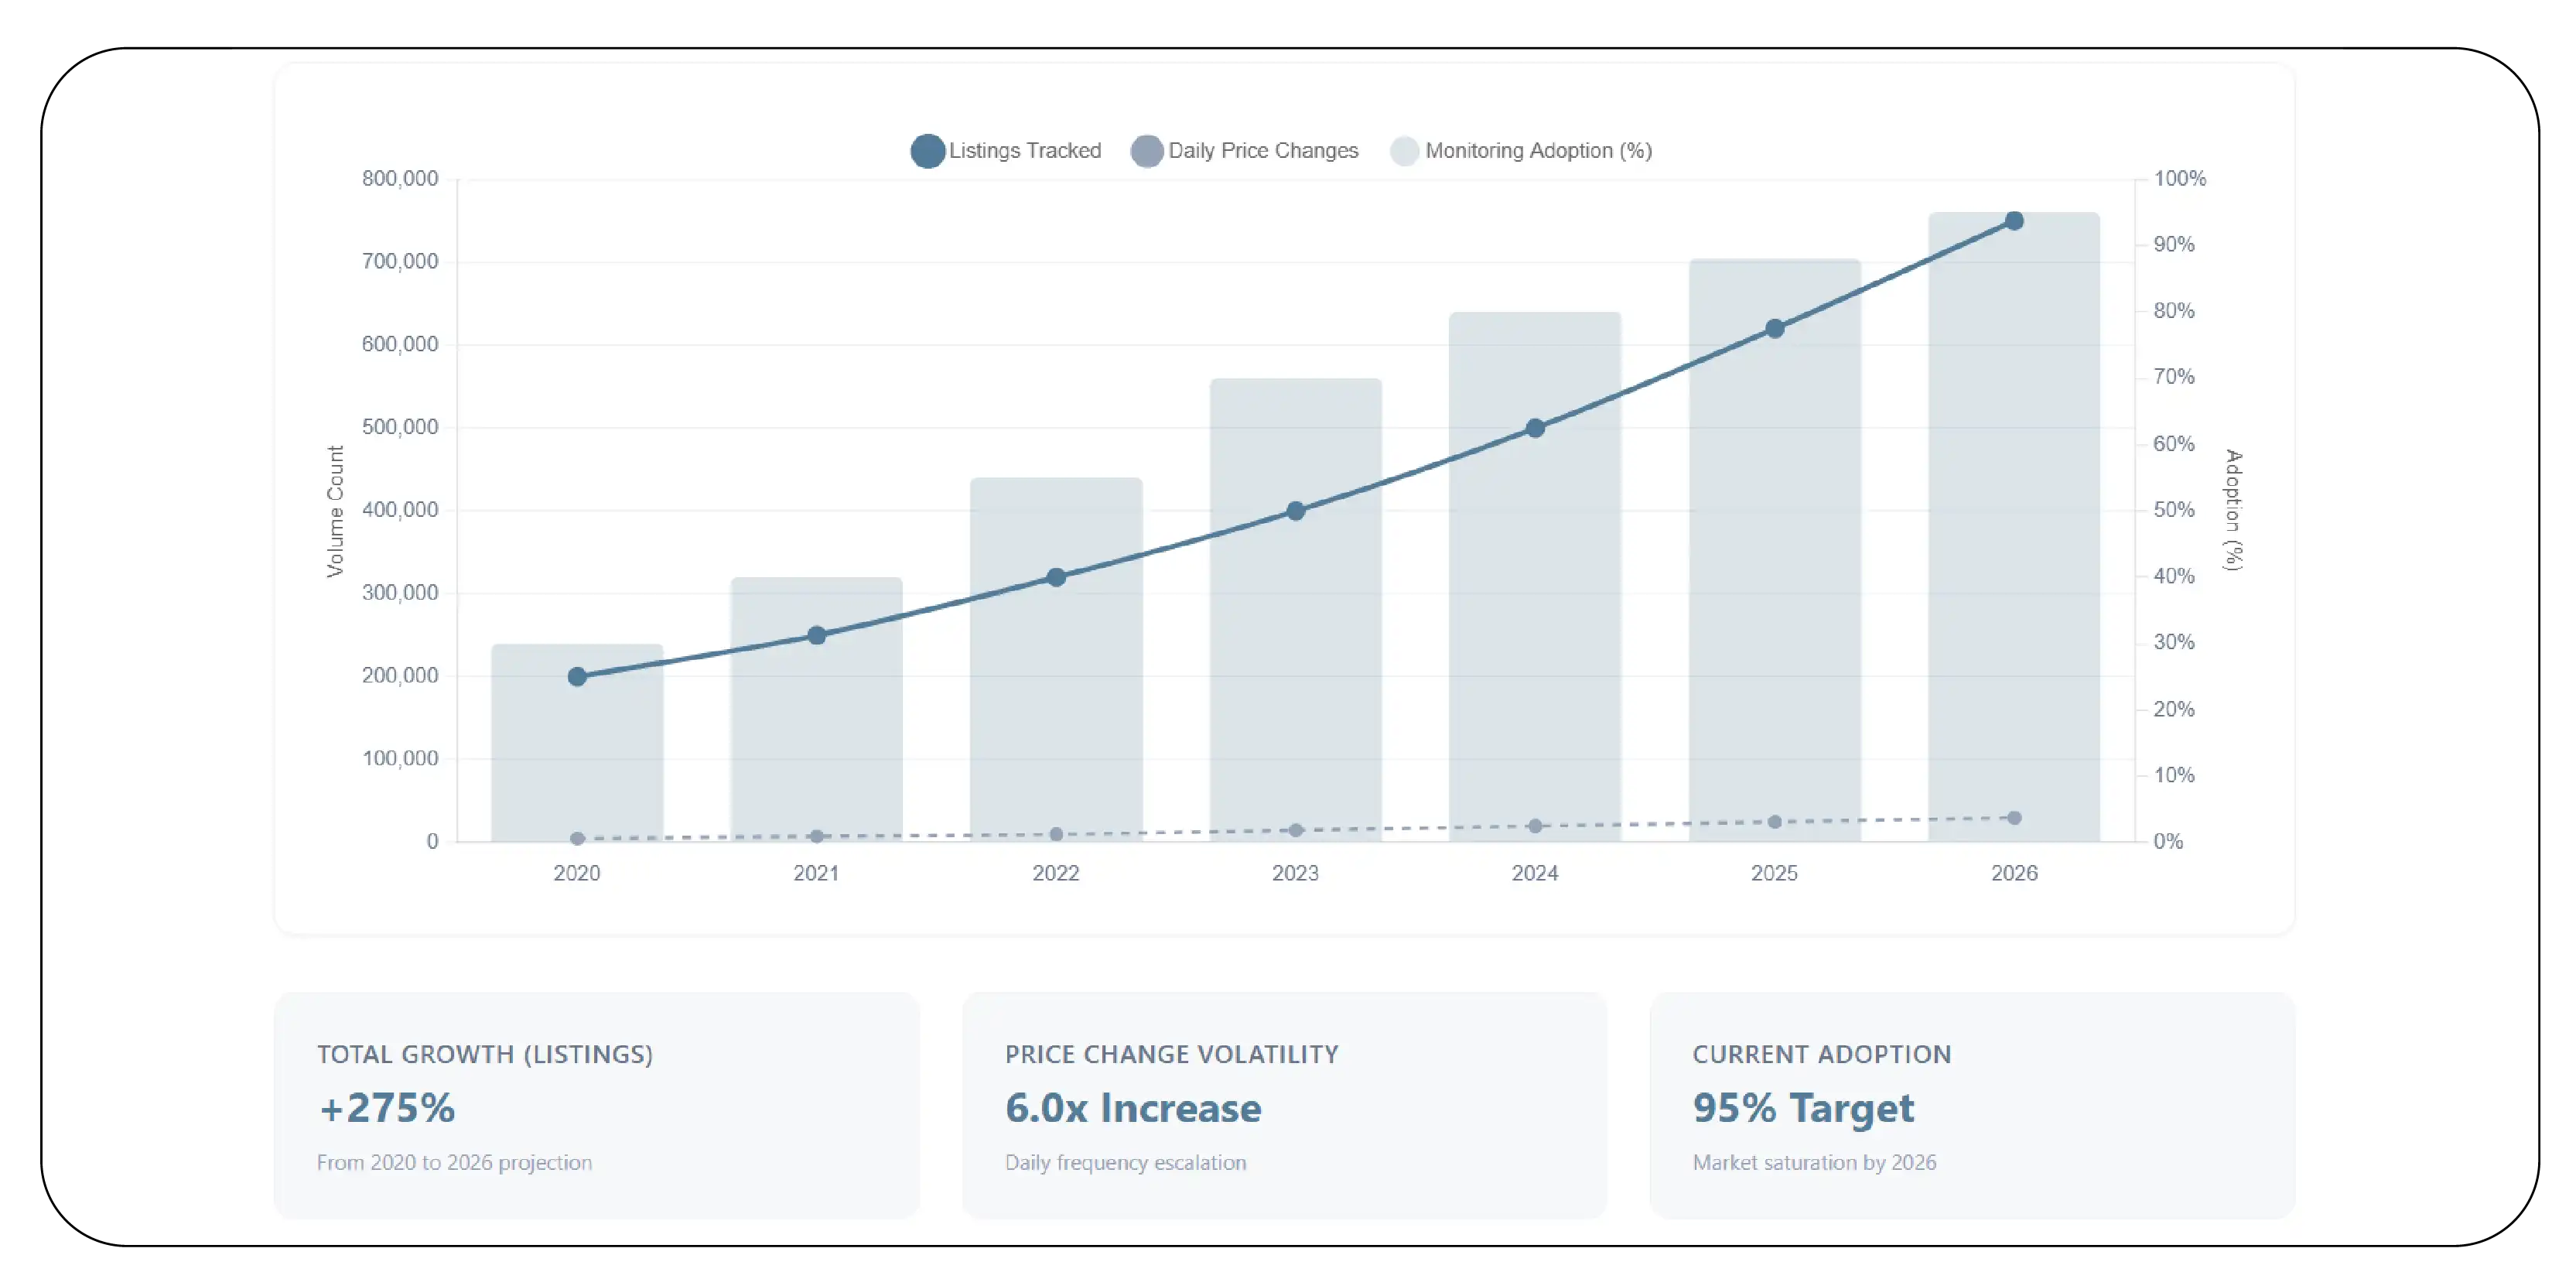Select the 2025 Daily Price Changes dot
This screenshot has height=1279, width=2576.
point(1774,821)
